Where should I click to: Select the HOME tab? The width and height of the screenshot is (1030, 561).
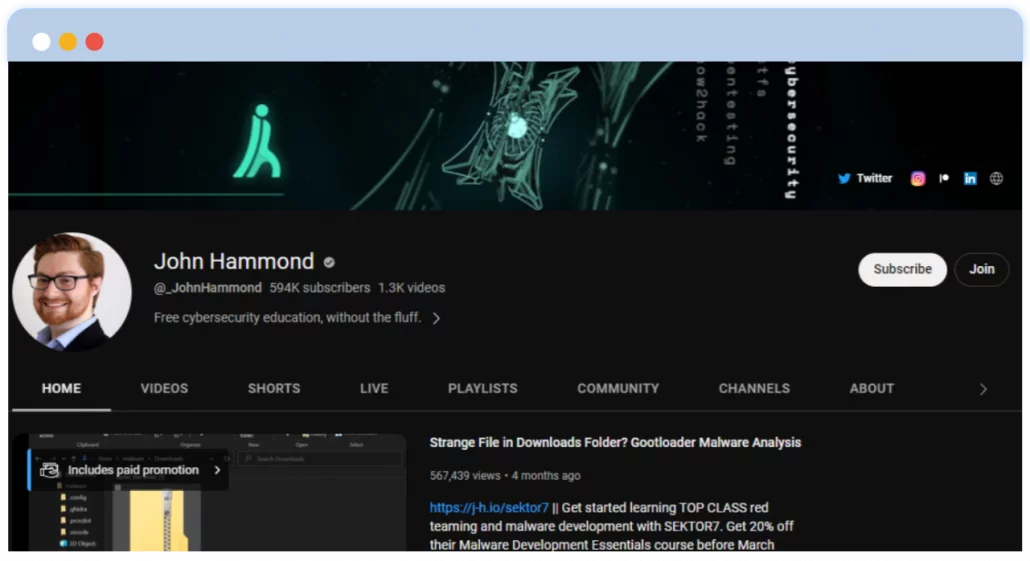(62, 388)
